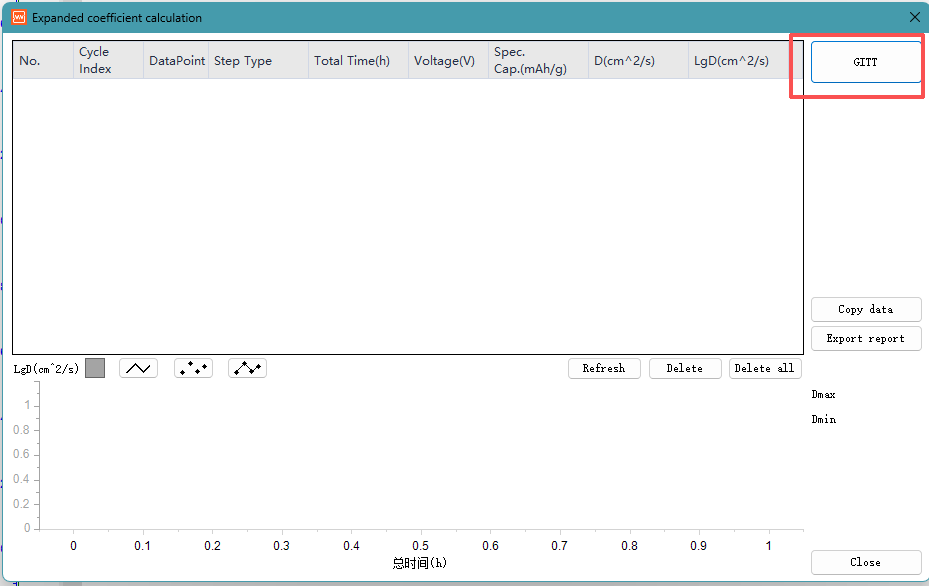This screenshot has width=929, height=586.
Task: Click the GITT button
Action: 865,62
